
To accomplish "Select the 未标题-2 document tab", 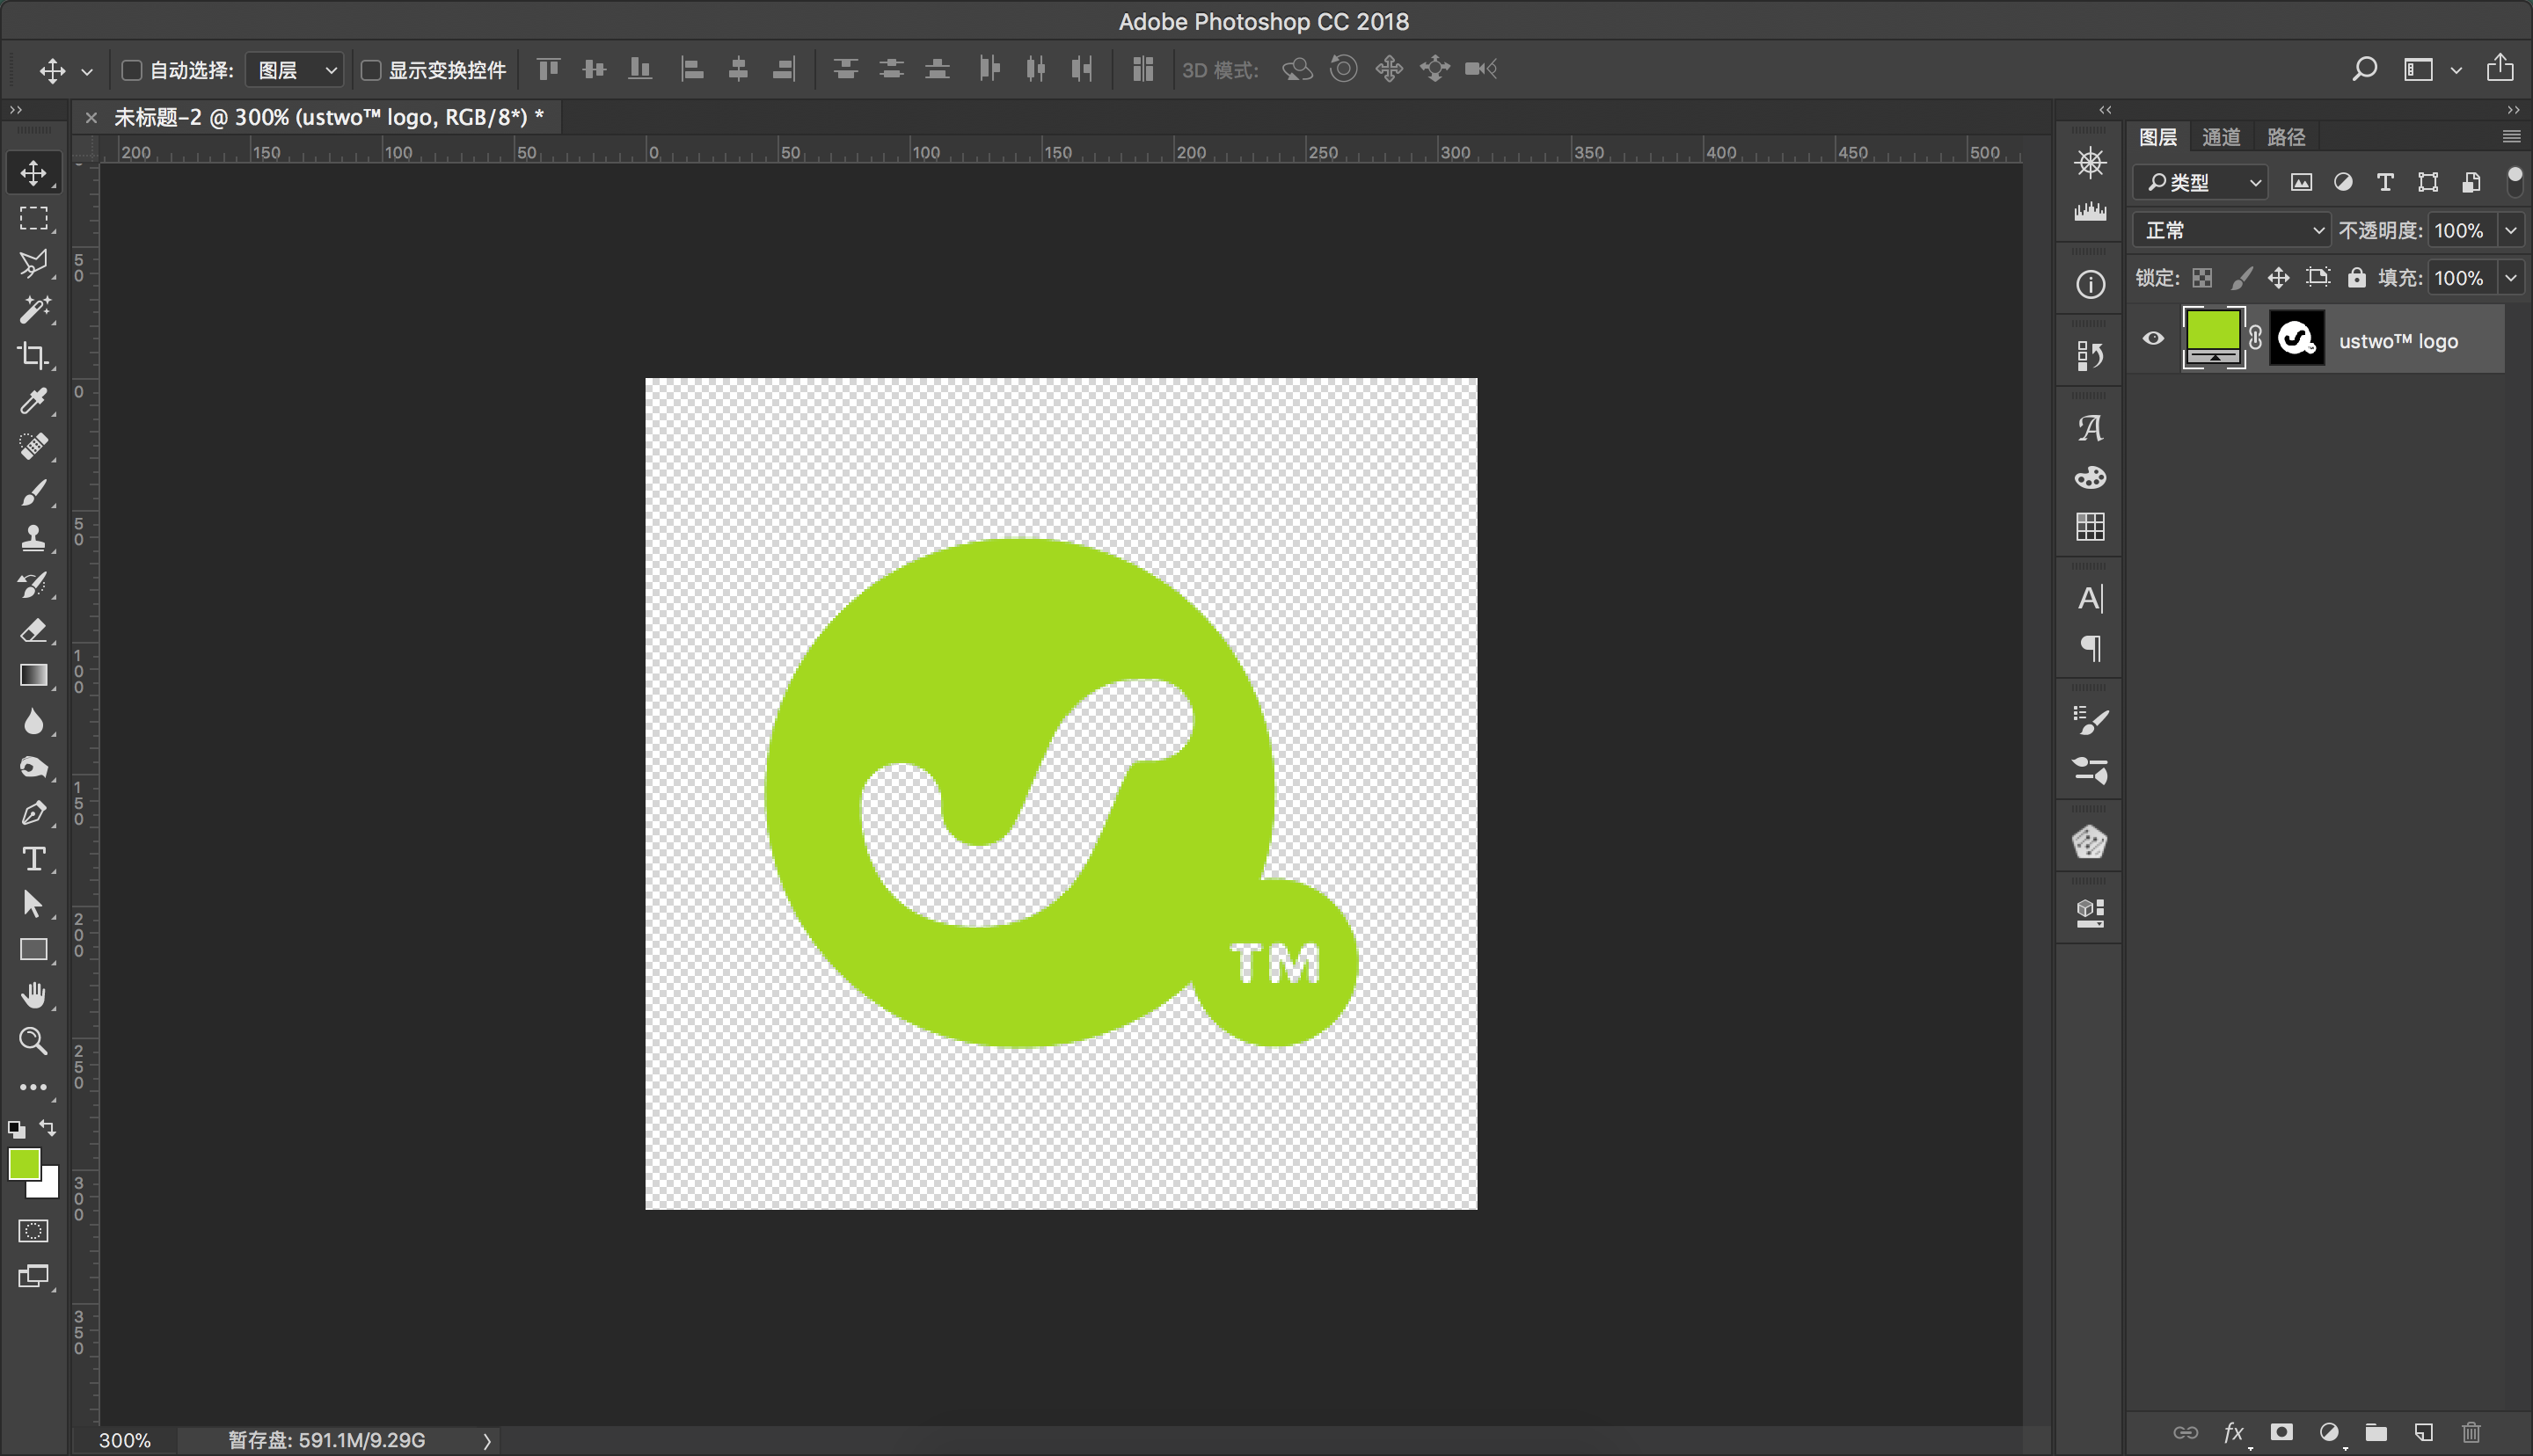I will click(x=328, y=117).
